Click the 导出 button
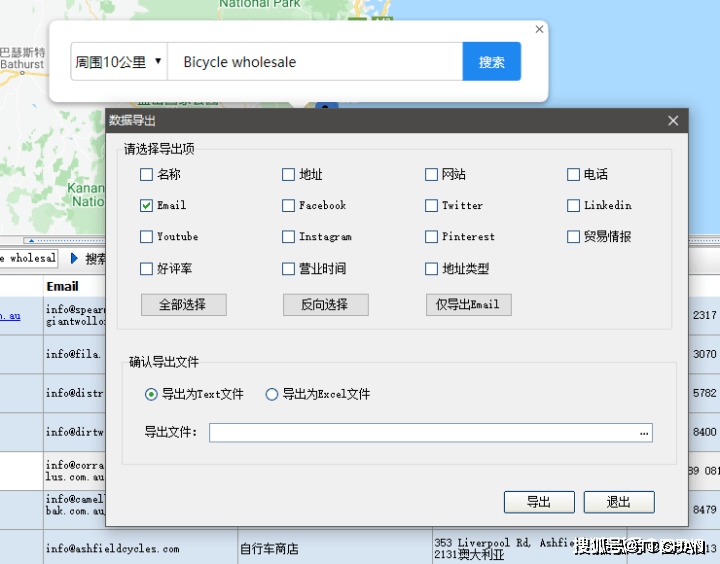Viewport: 720px width, 564px height. [539, 502]
